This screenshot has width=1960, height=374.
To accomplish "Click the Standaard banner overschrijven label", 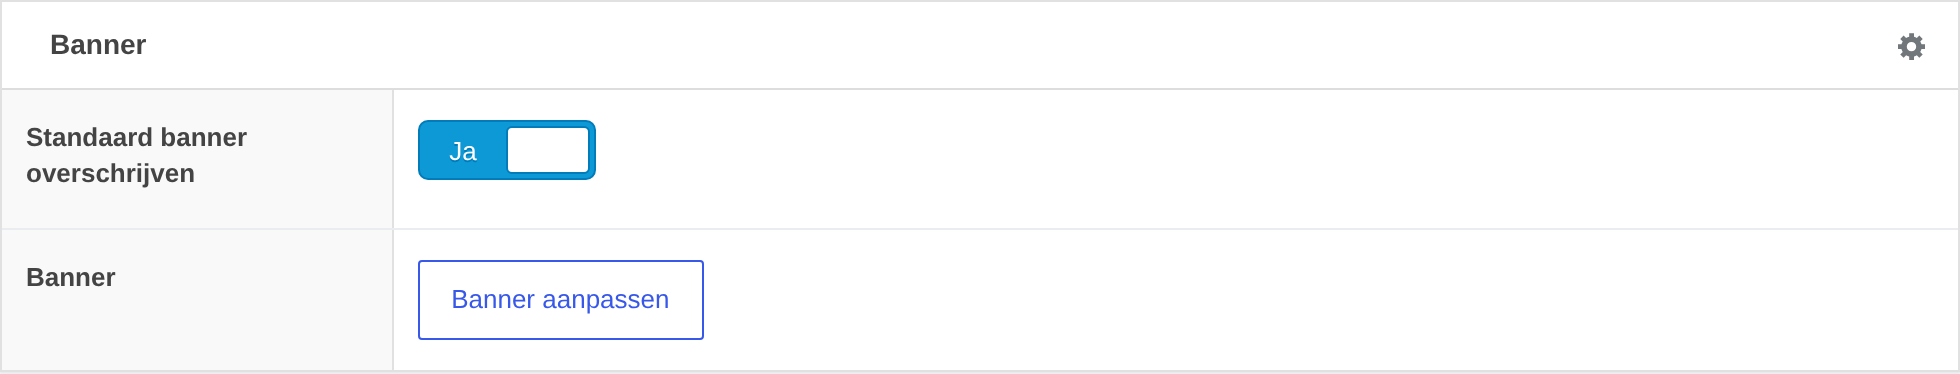I will click(x=136, y=155).
